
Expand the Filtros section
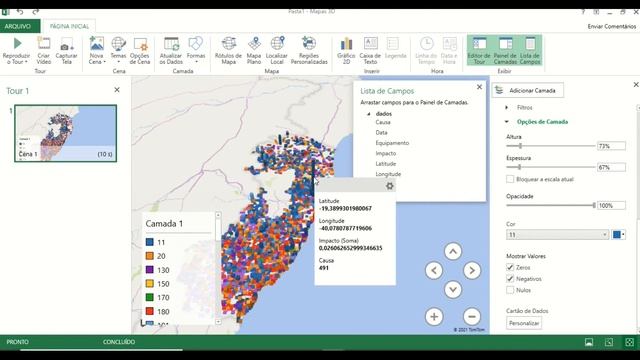(507, 107)
